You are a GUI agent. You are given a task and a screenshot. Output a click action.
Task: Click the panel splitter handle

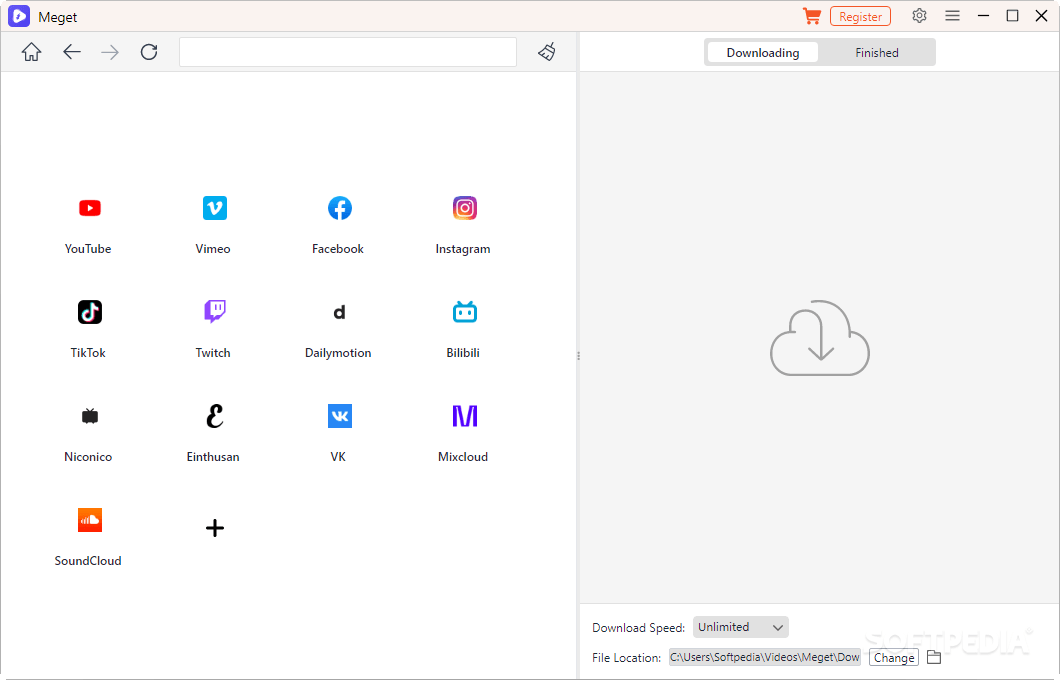pos(578,356)
